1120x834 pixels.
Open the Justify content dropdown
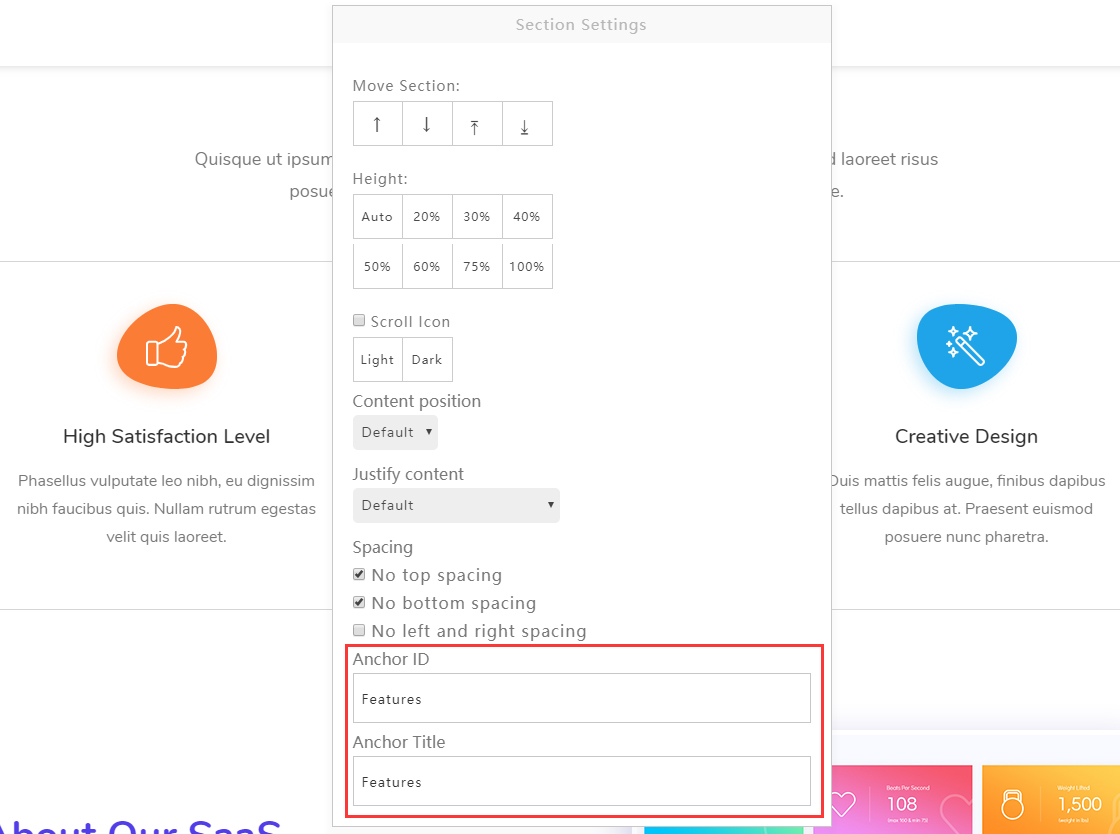tap(456, 505)
